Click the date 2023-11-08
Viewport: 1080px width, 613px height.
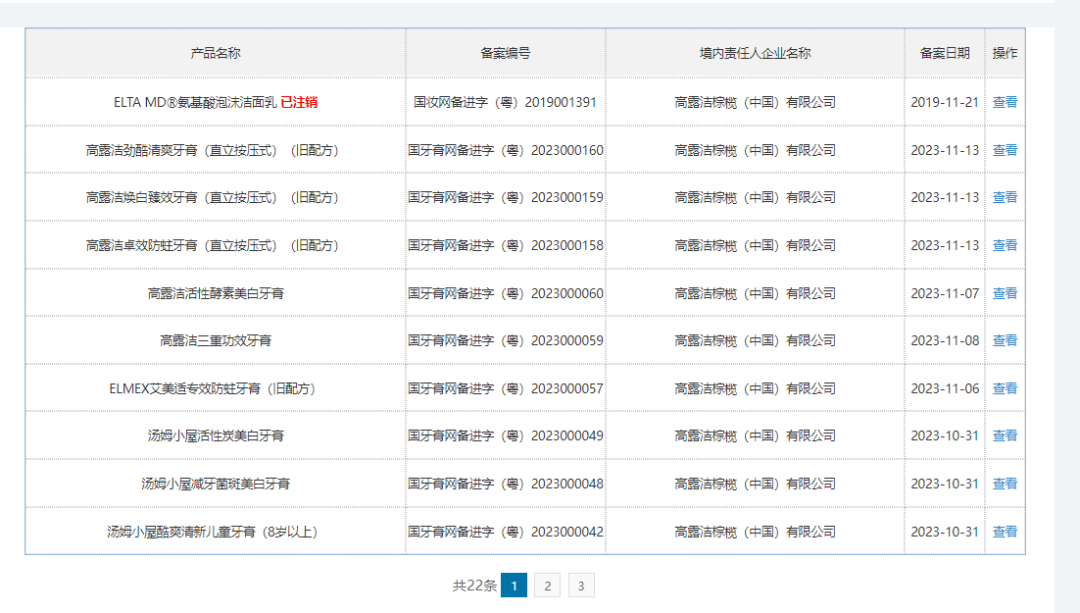(x=944, y=340)
